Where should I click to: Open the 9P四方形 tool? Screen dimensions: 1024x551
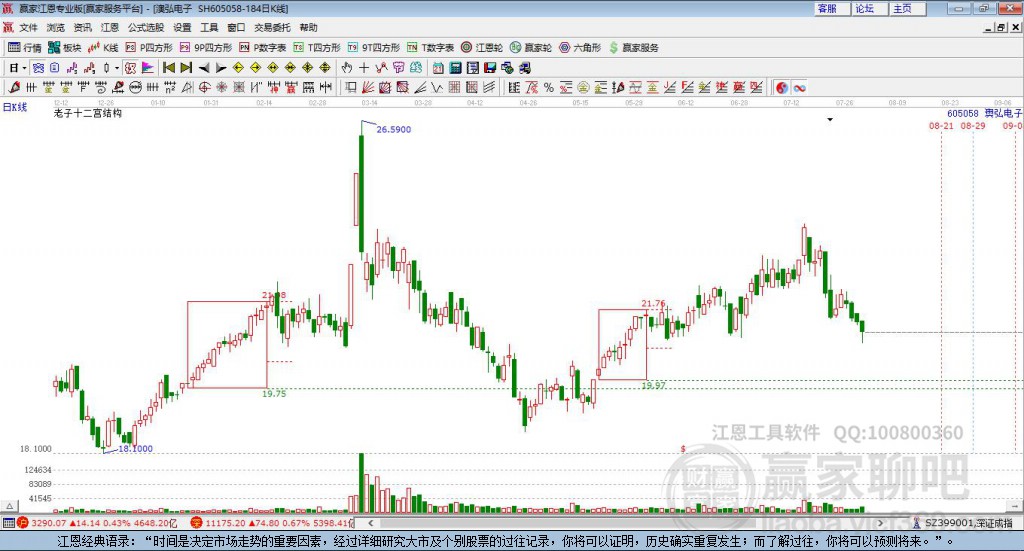click(206, 48)
